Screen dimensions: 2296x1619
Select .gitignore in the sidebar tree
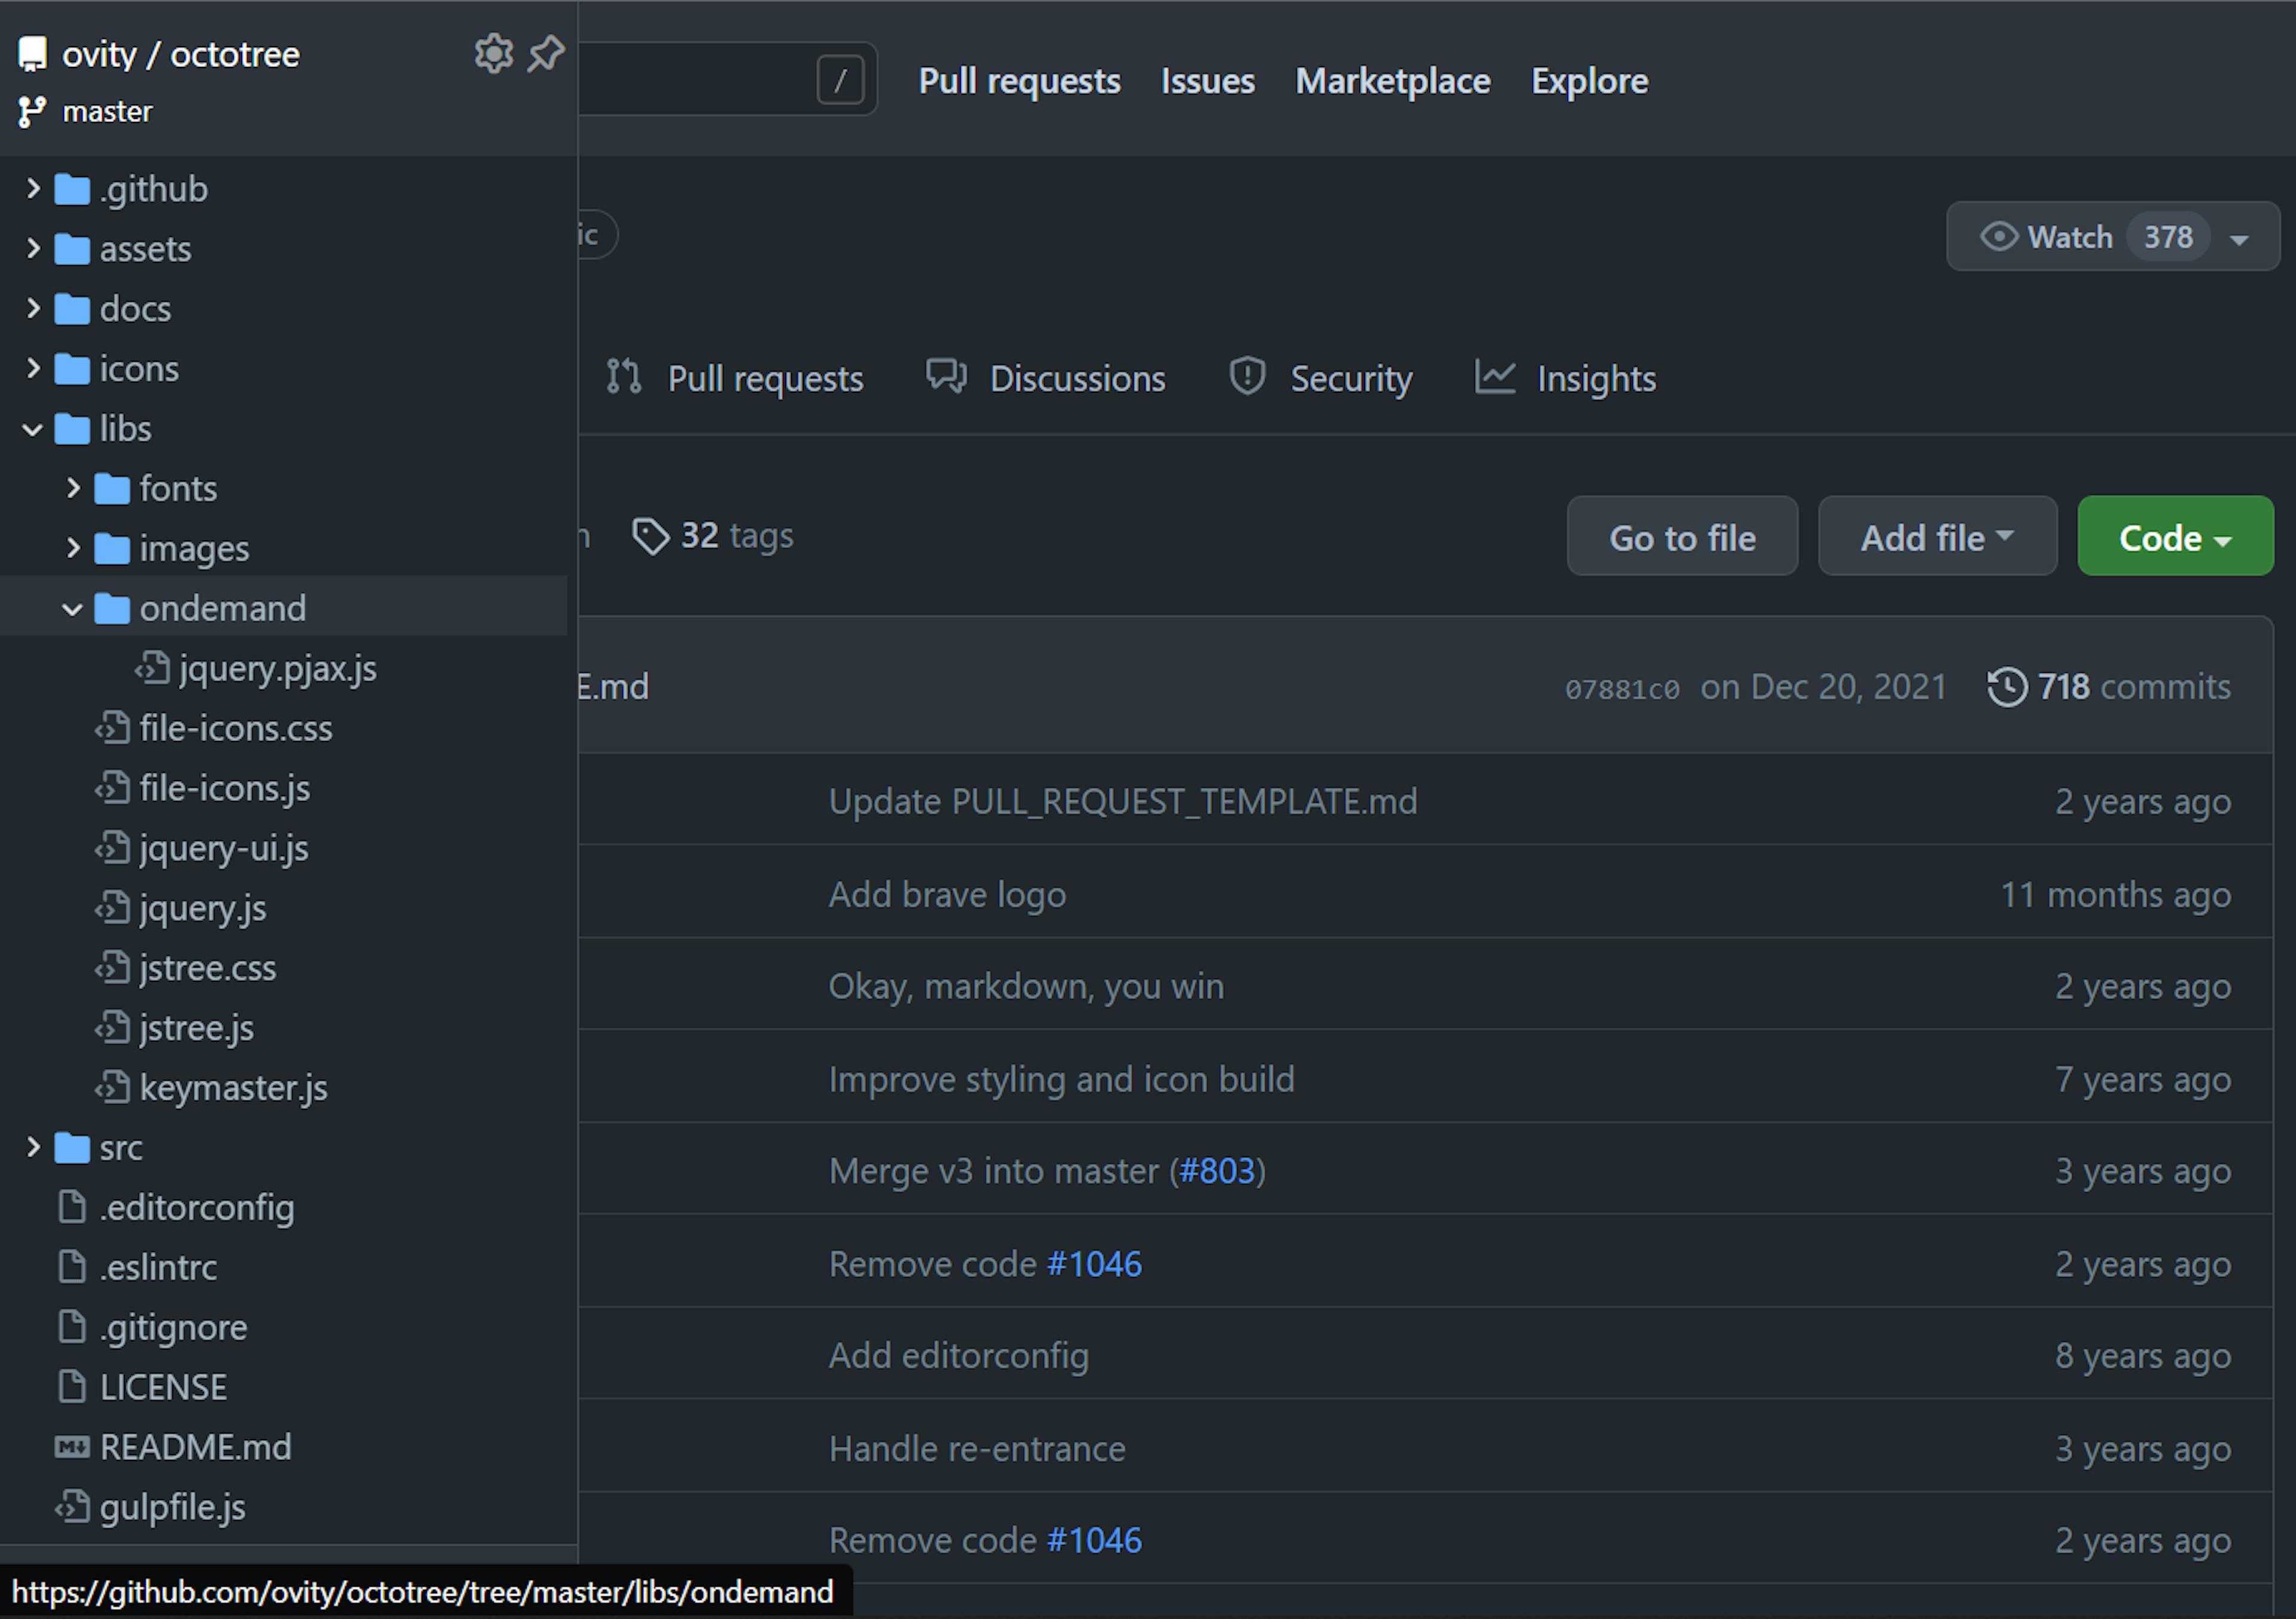coord(173,1328)
